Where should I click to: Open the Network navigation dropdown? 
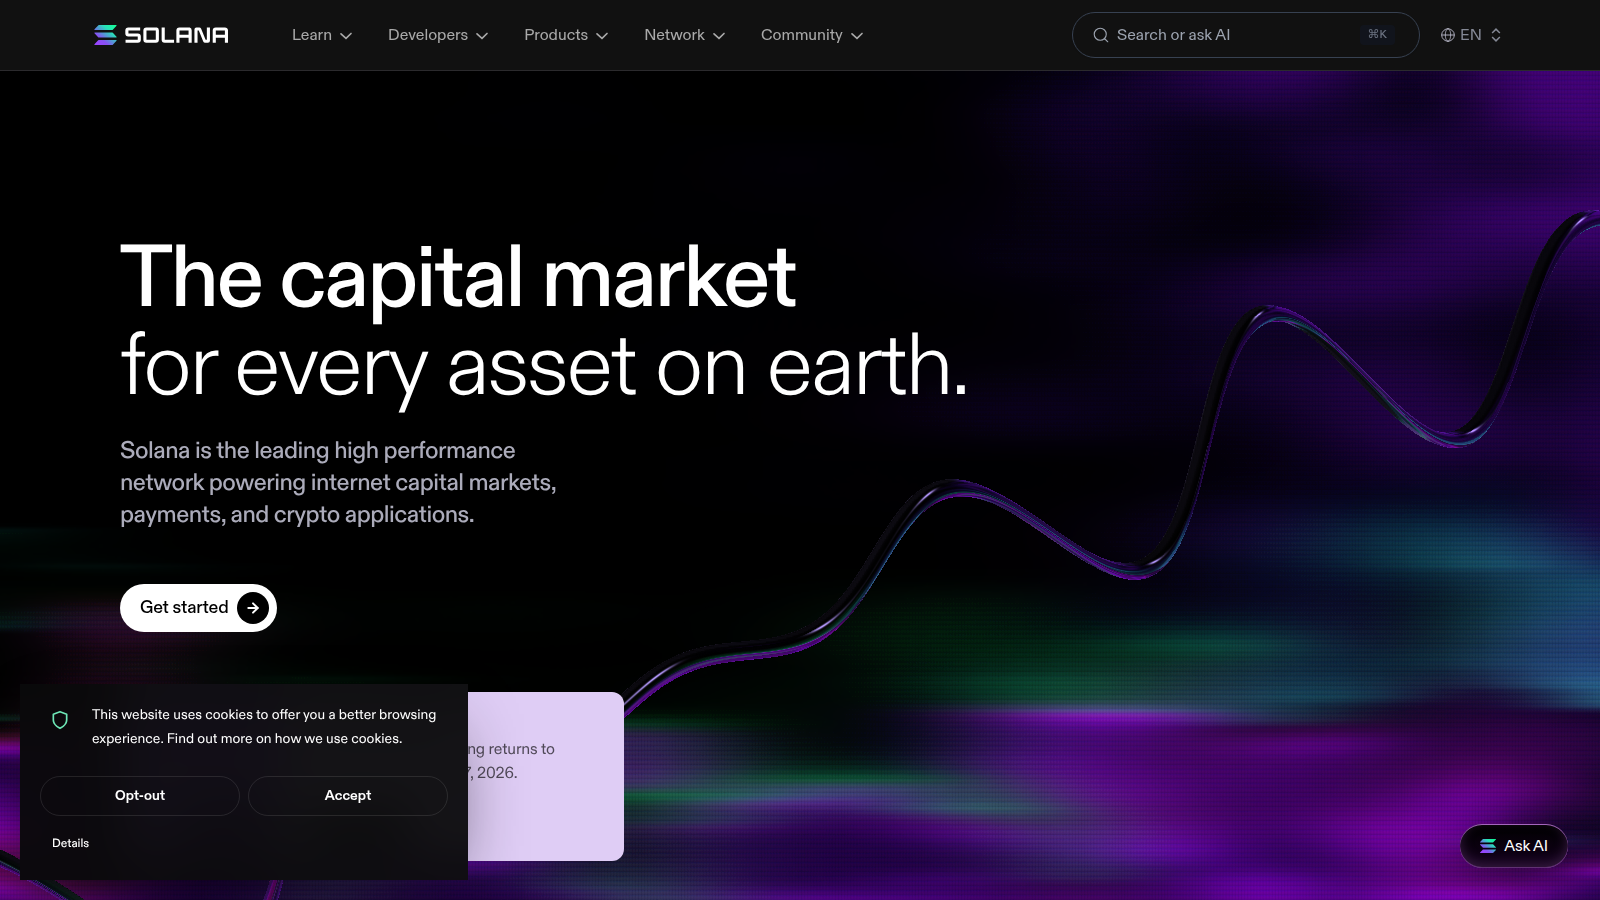pyautogui.click(x=685, y=35)
